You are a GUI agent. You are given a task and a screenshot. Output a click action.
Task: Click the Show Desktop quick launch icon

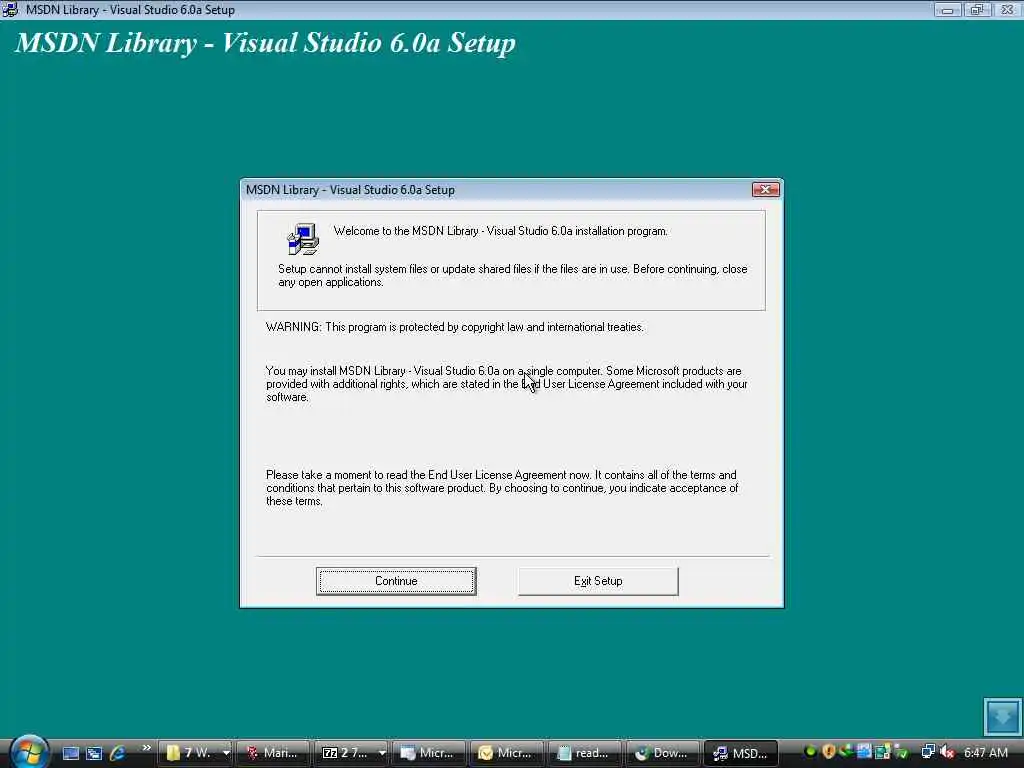click(71, 753)
